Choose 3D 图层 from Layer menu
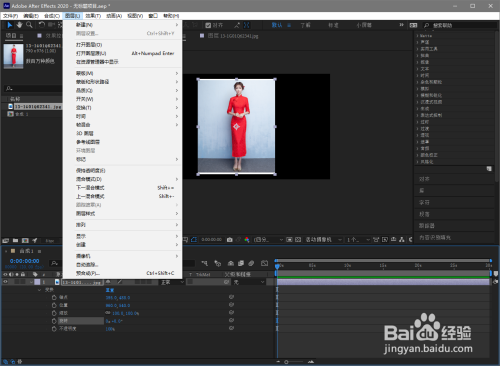This screenshot has height=366, width=500. coord(122,133)
